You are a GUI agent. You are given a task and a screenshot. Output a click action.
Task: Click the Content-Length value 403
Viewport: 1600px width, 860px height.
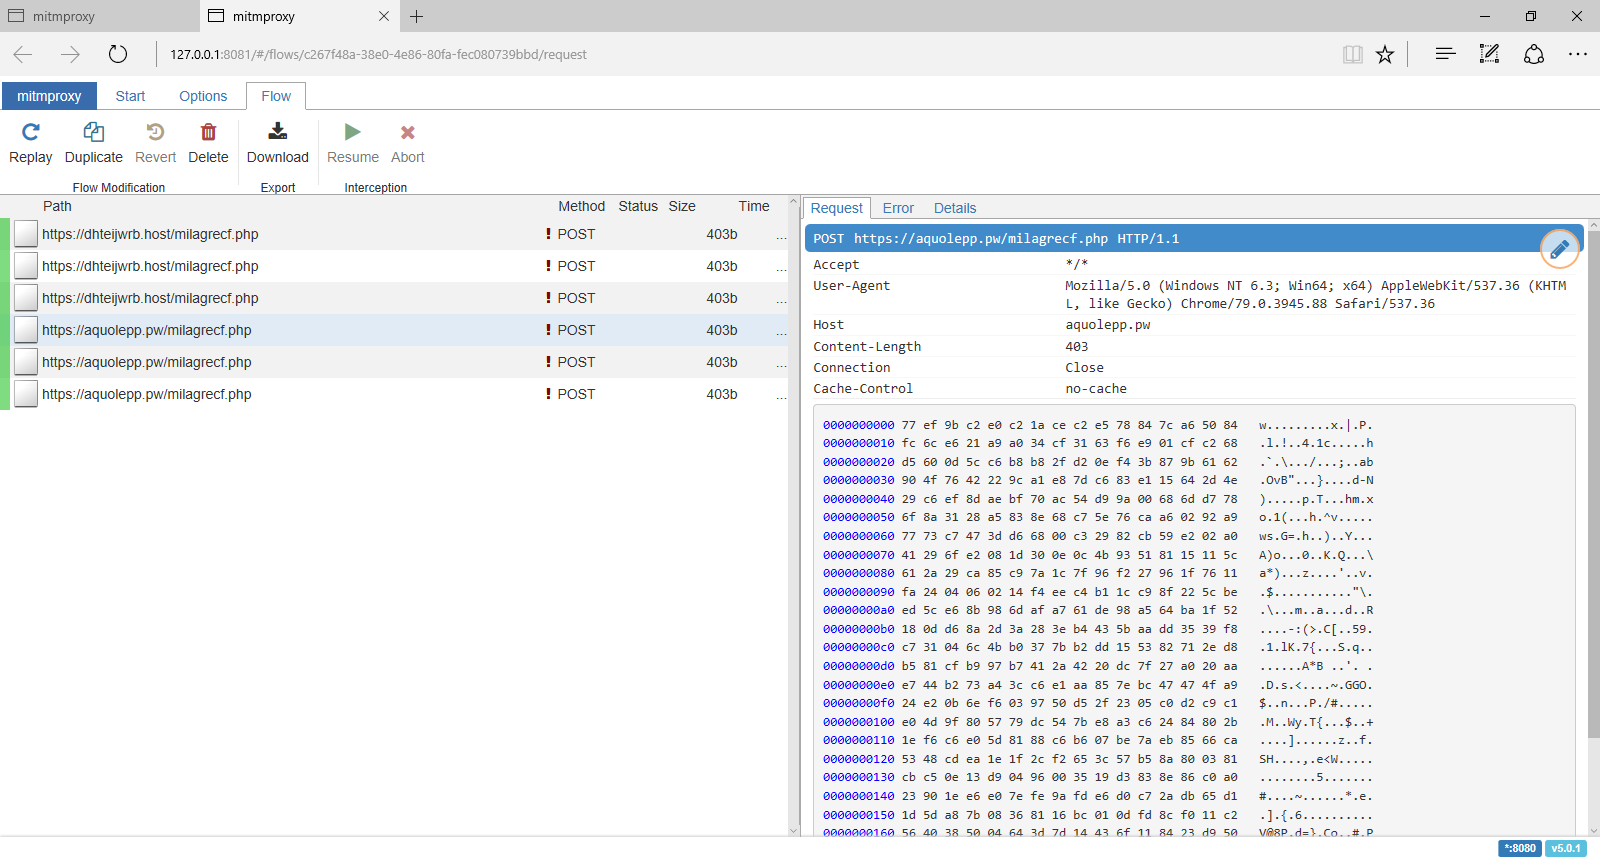(1076, 346)
